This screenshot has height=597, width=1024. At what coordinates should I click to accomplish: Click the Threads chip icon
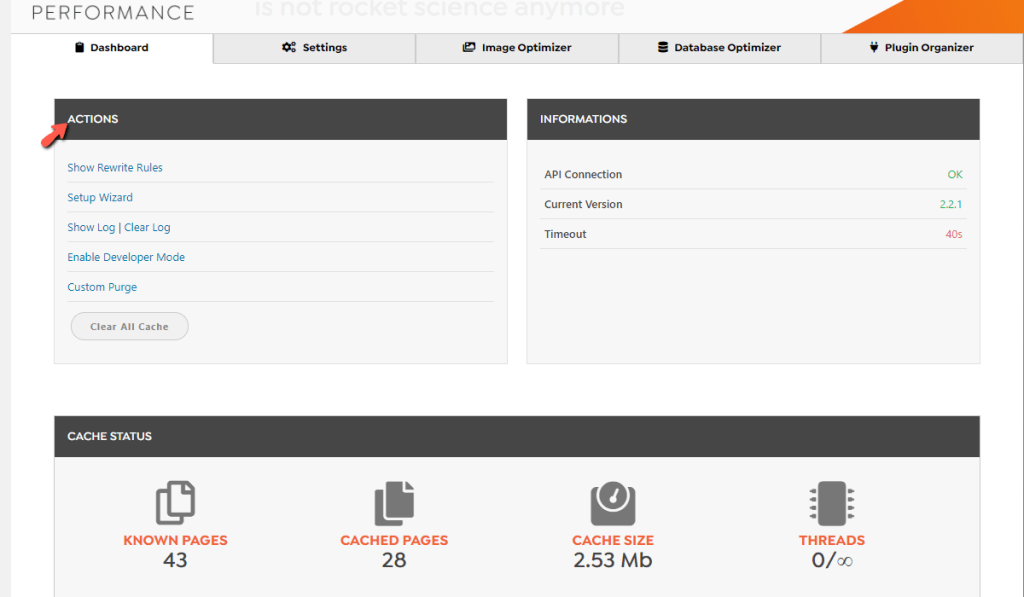831,503
